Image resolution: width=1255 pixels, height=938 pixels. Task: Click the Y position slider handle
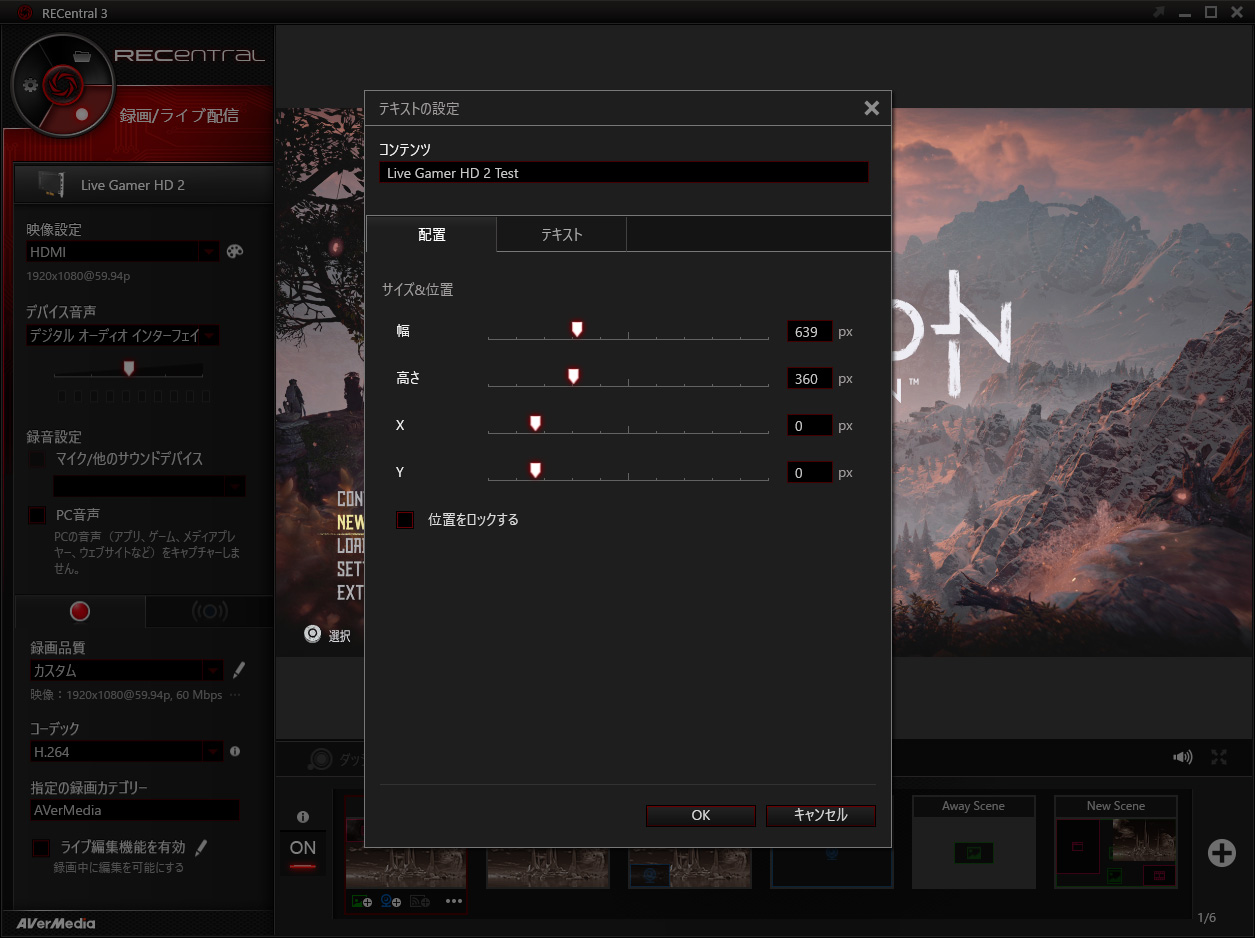[536, 470]
